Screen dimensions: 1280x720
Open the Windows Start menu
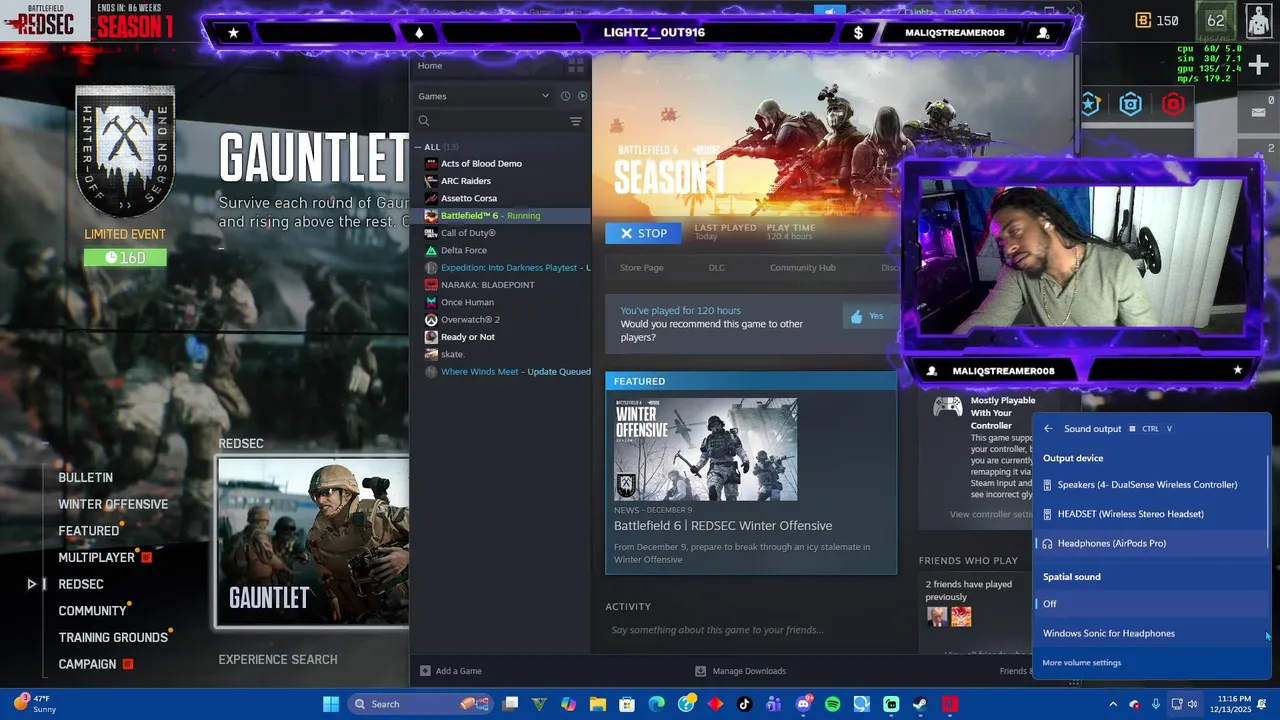pos(331,704)
